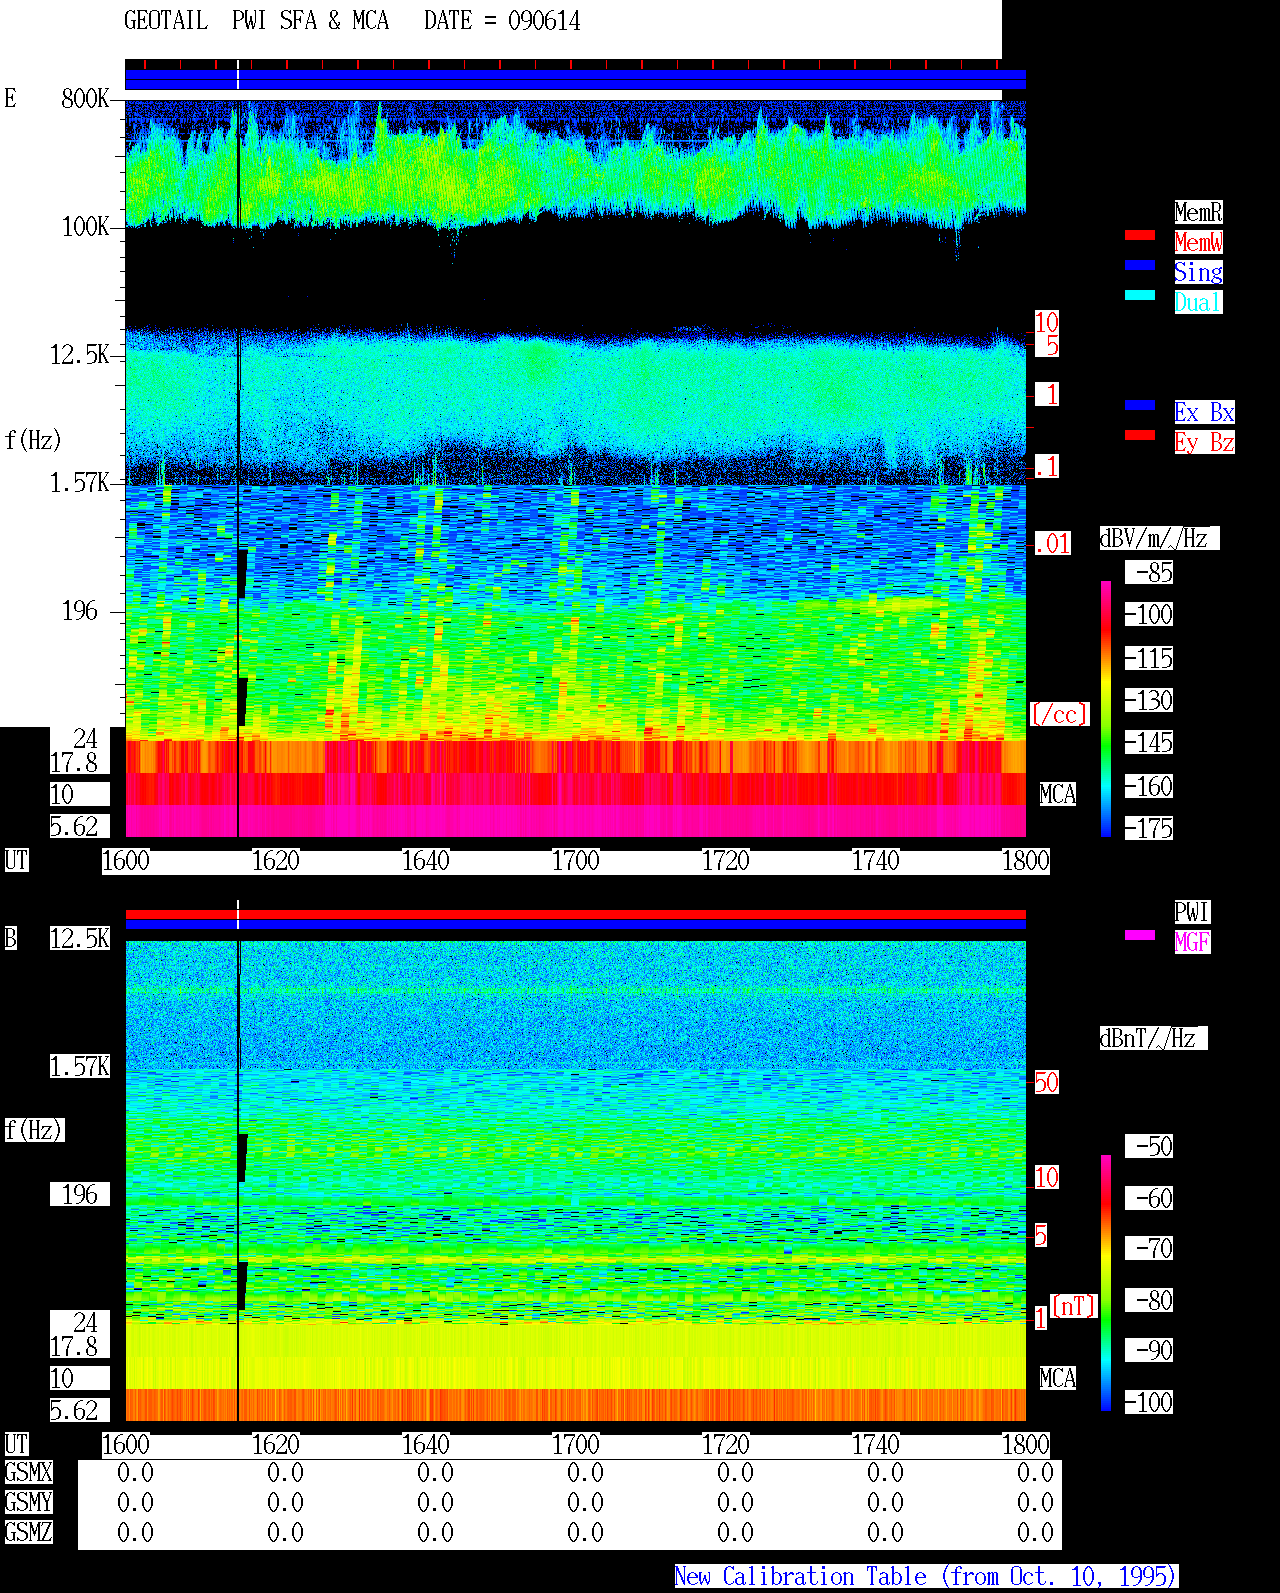Click the magenta MGF legend swatch
Image resolution: width=1280 pixels, height=1593 pixels.
coord(1140,935)
